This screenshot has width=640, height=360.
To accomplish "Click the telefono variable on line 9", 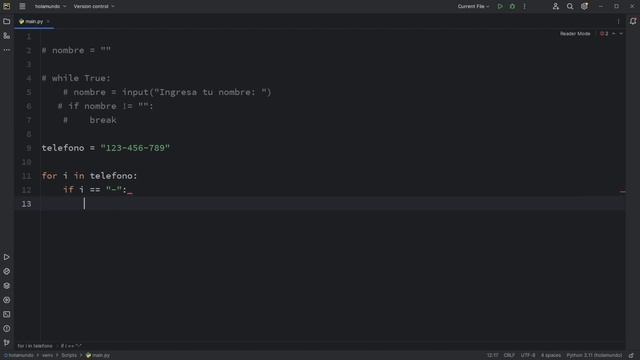I will [63, 148].
